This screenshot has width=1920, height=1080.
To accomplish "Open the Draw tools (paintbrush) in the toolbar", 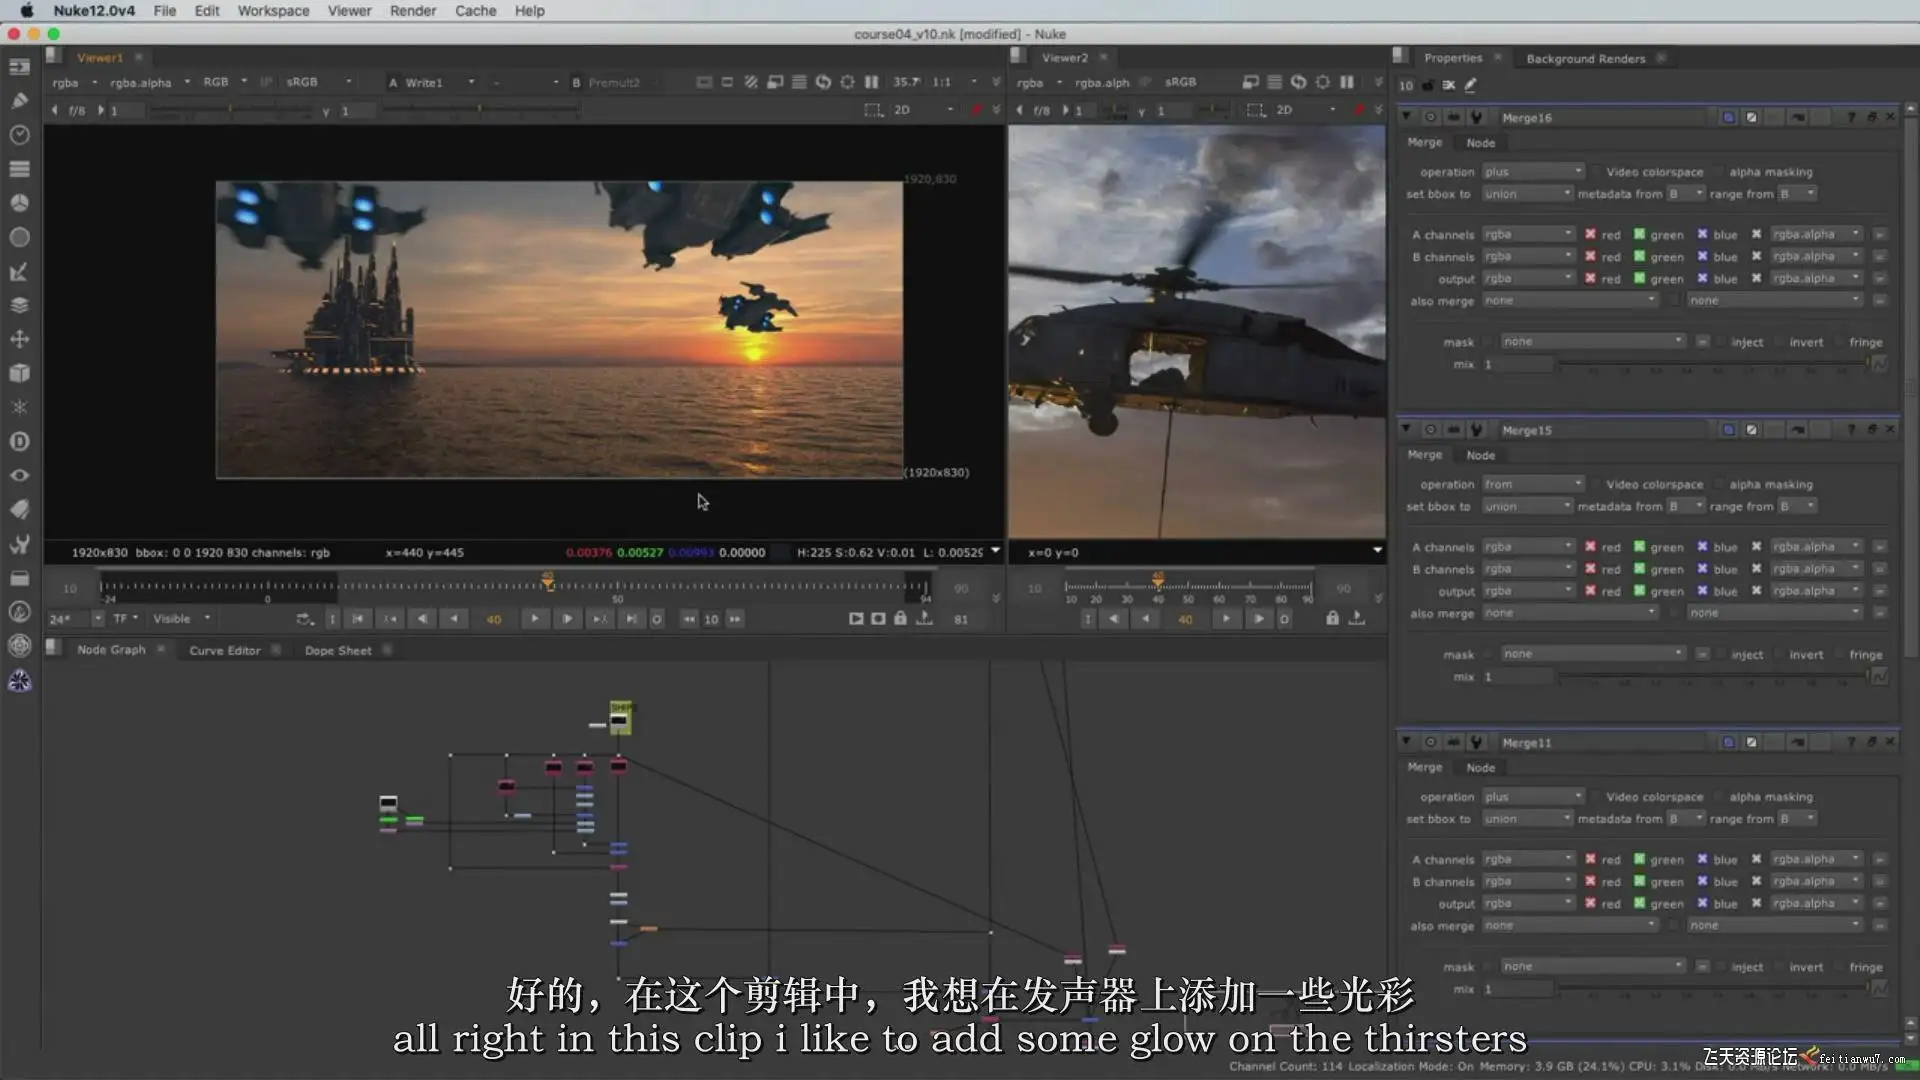I will 19,100.
